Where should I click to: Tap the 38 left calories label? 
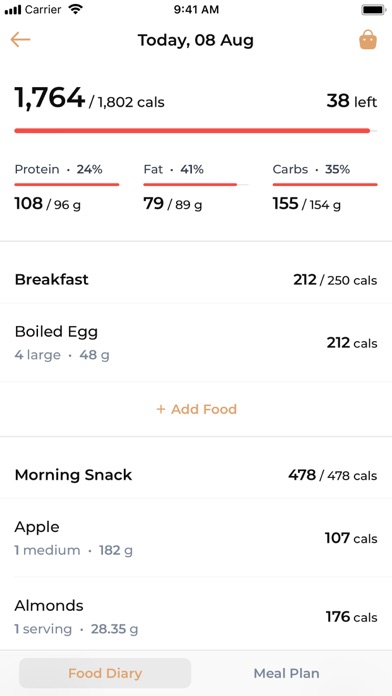point(352,102)
